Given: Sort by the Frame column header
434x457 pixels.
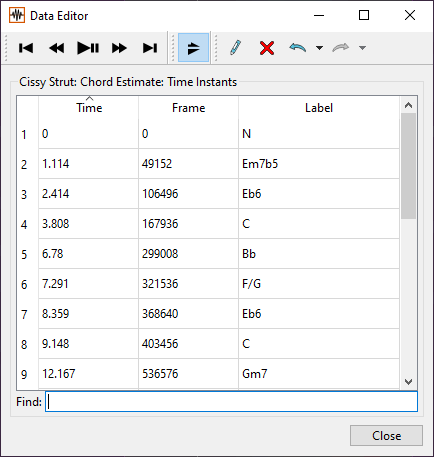Looking at the screenshot, I should [x=188, y=107].
